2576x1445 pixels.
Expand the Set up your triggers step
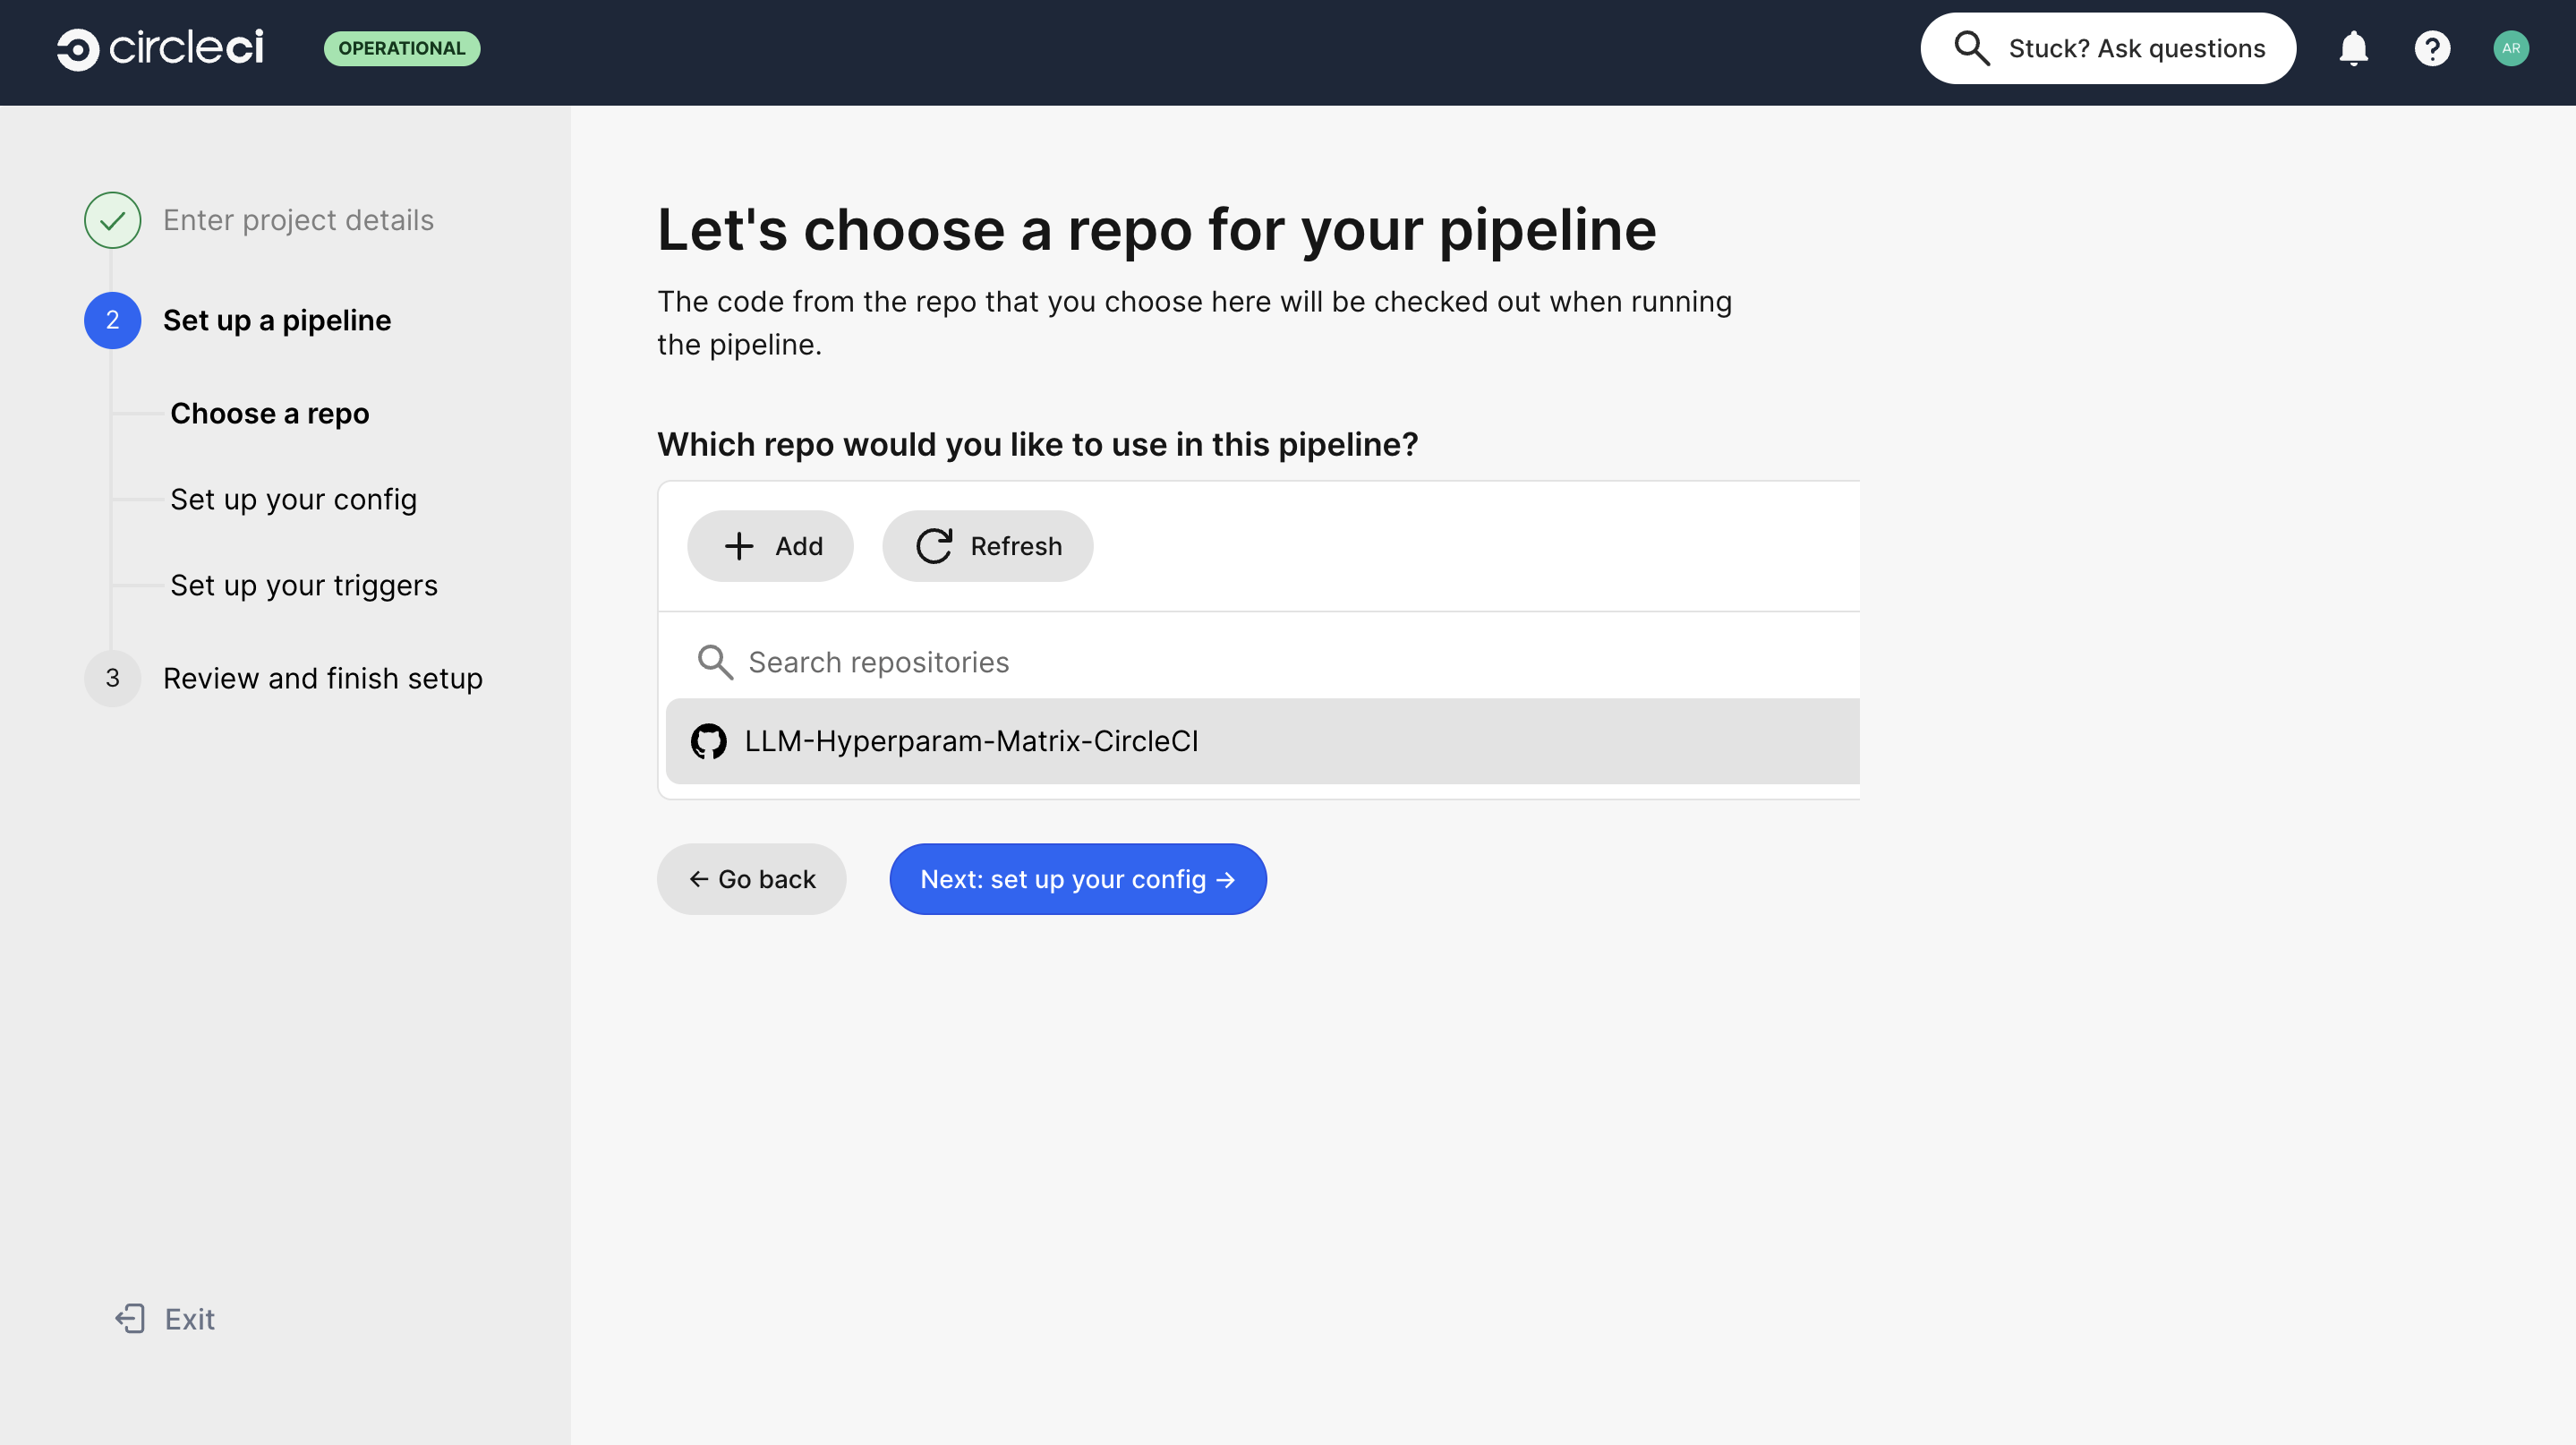[303, 585]
